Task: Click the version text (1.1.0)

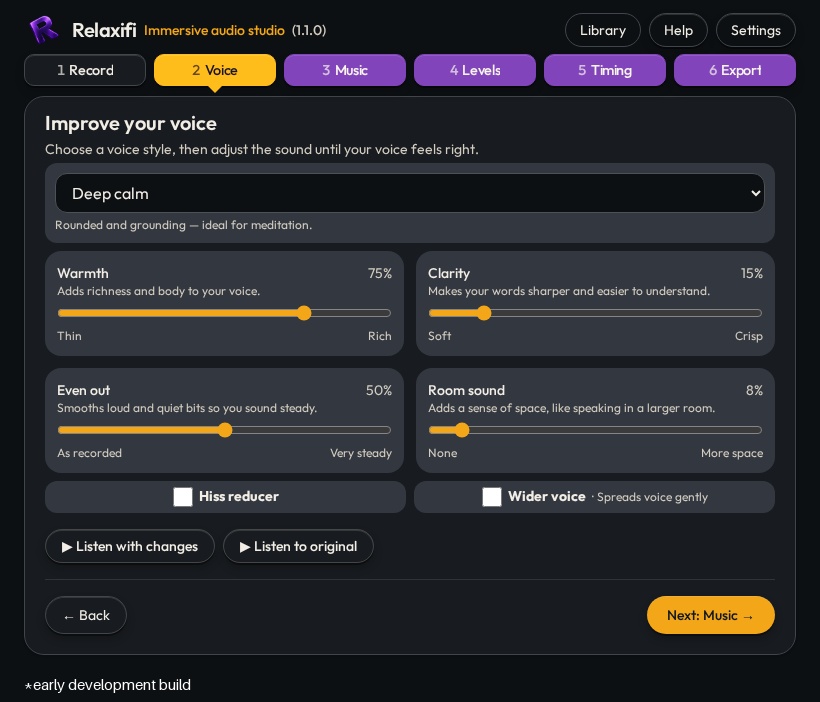Action: coord(309,30)
